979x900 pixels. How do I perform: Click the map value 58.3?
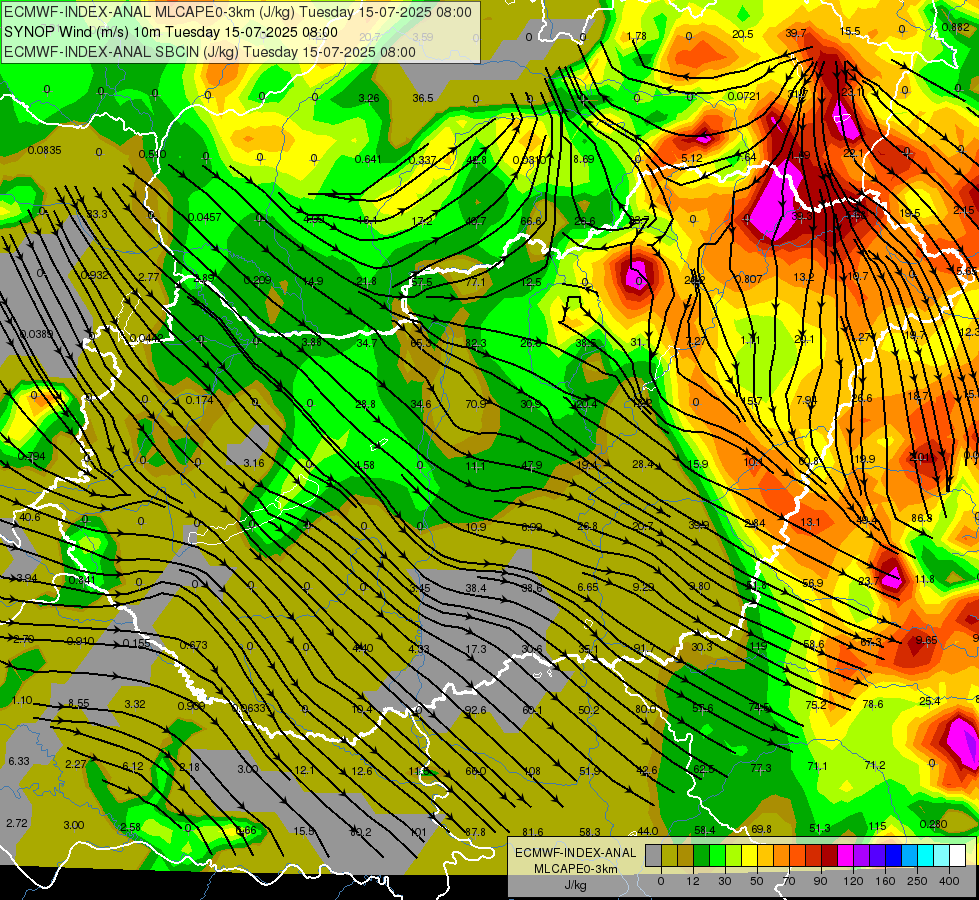point(590,832)
